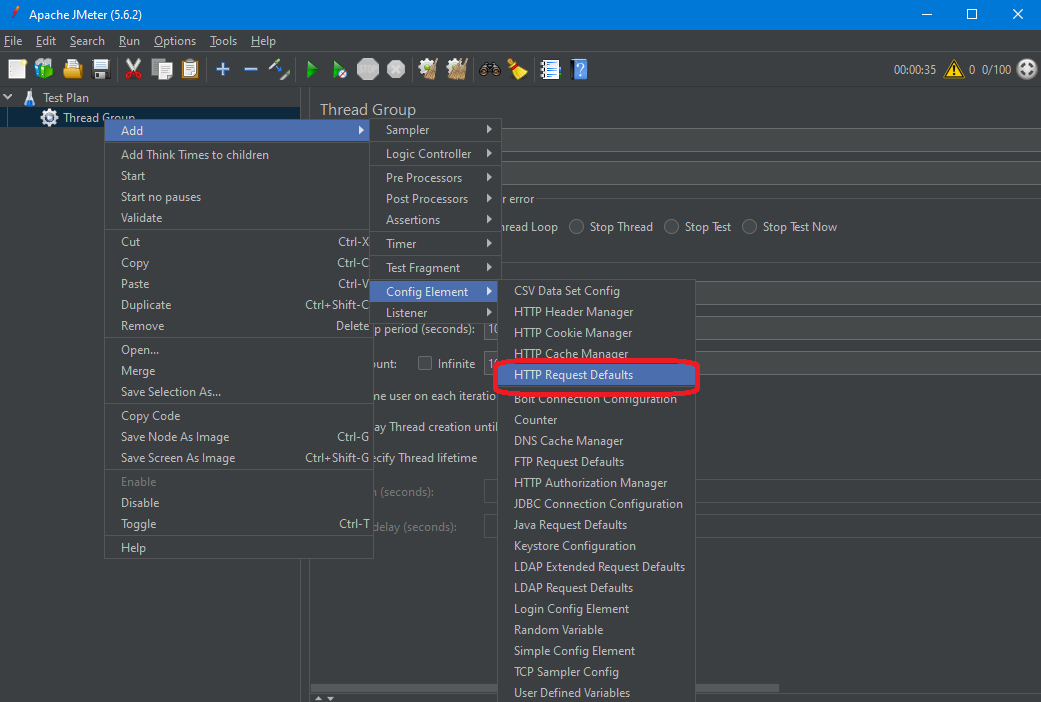Open the Options menu in menu bar
Viewport: 1041px width, 702px height.
pos(175,41)
